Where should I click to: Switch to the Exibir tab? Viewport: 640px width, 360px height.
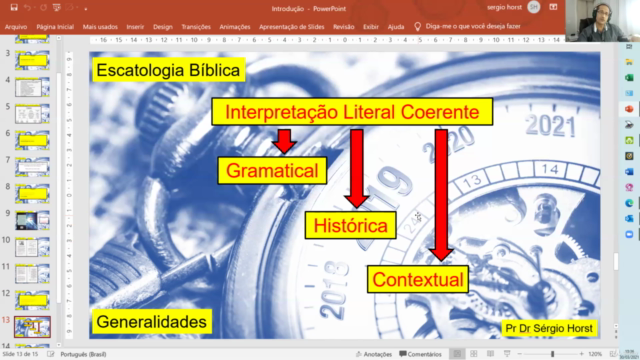click(x=371, y=27)
